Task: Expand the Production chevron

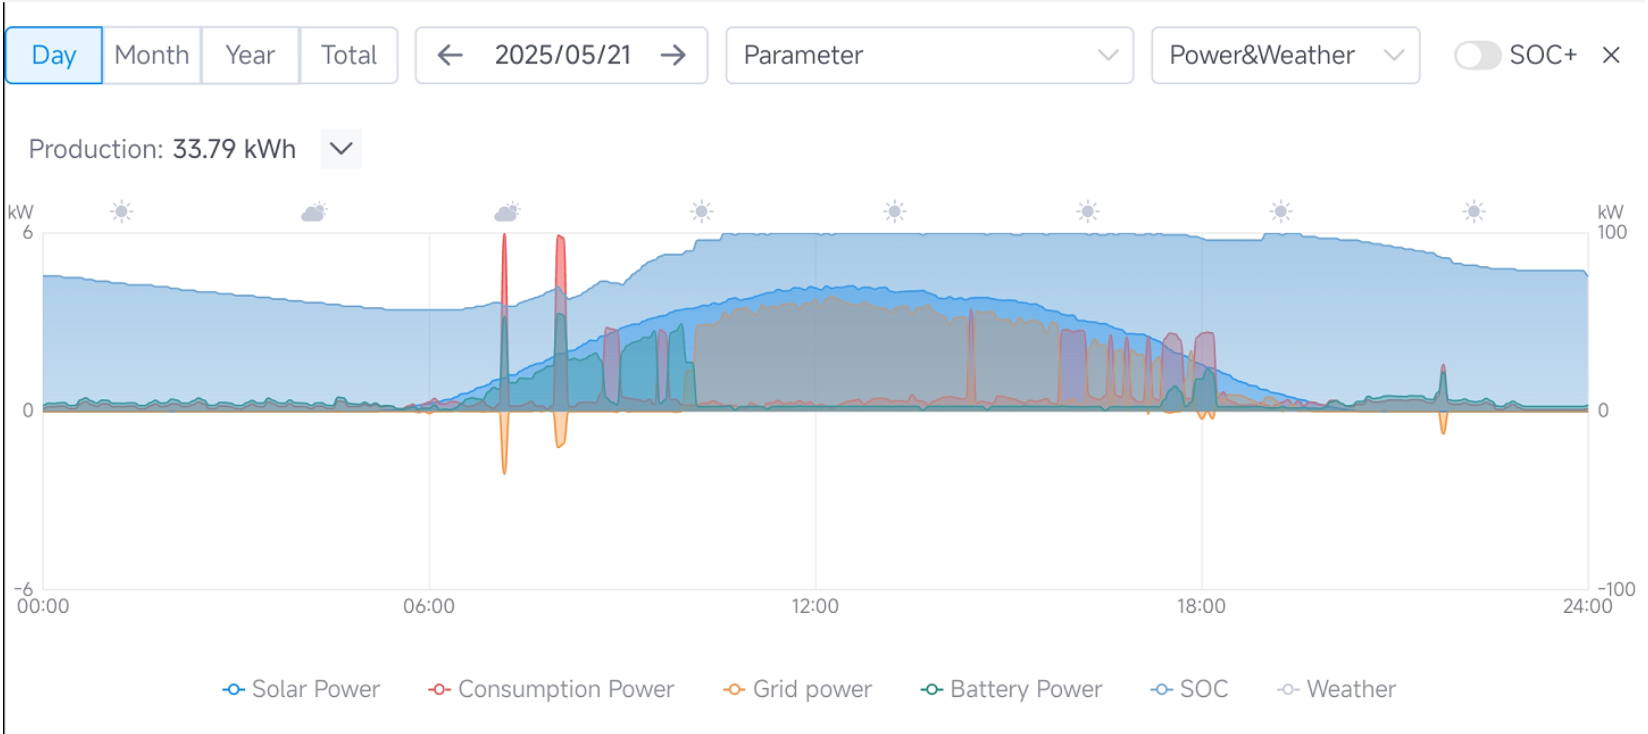Action: pyautogui.click(x=341, y=149)
